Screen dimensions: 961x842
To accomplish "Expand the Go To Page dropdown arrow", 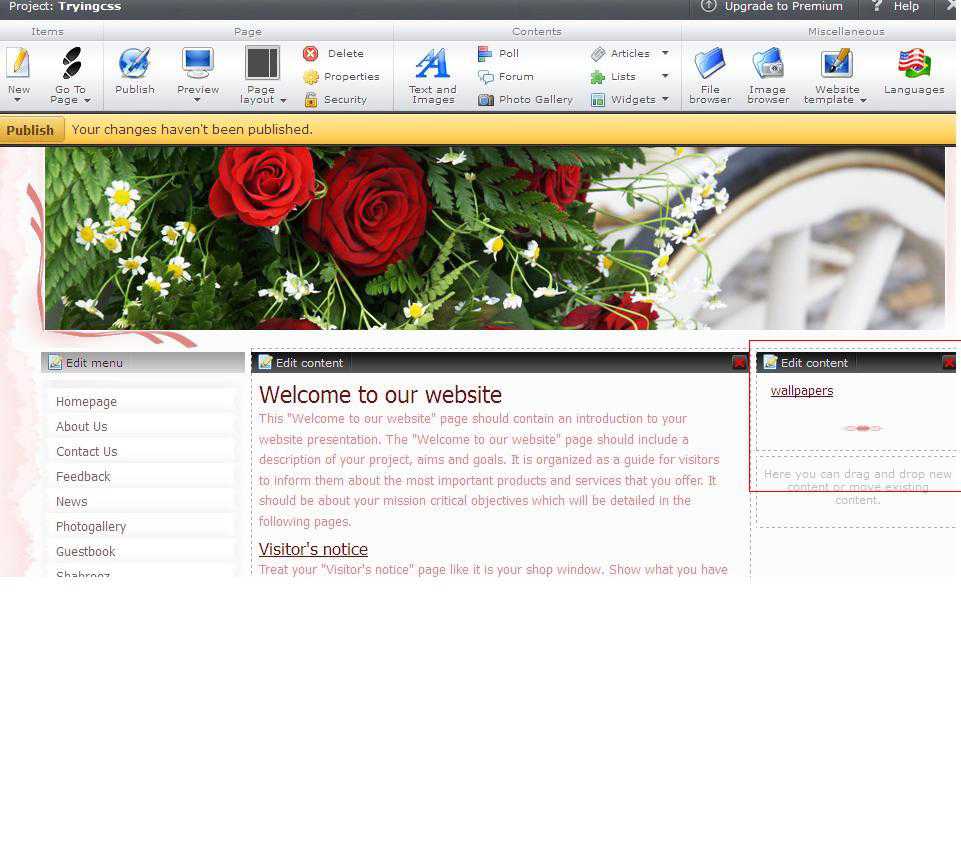I will click(88, 100).
